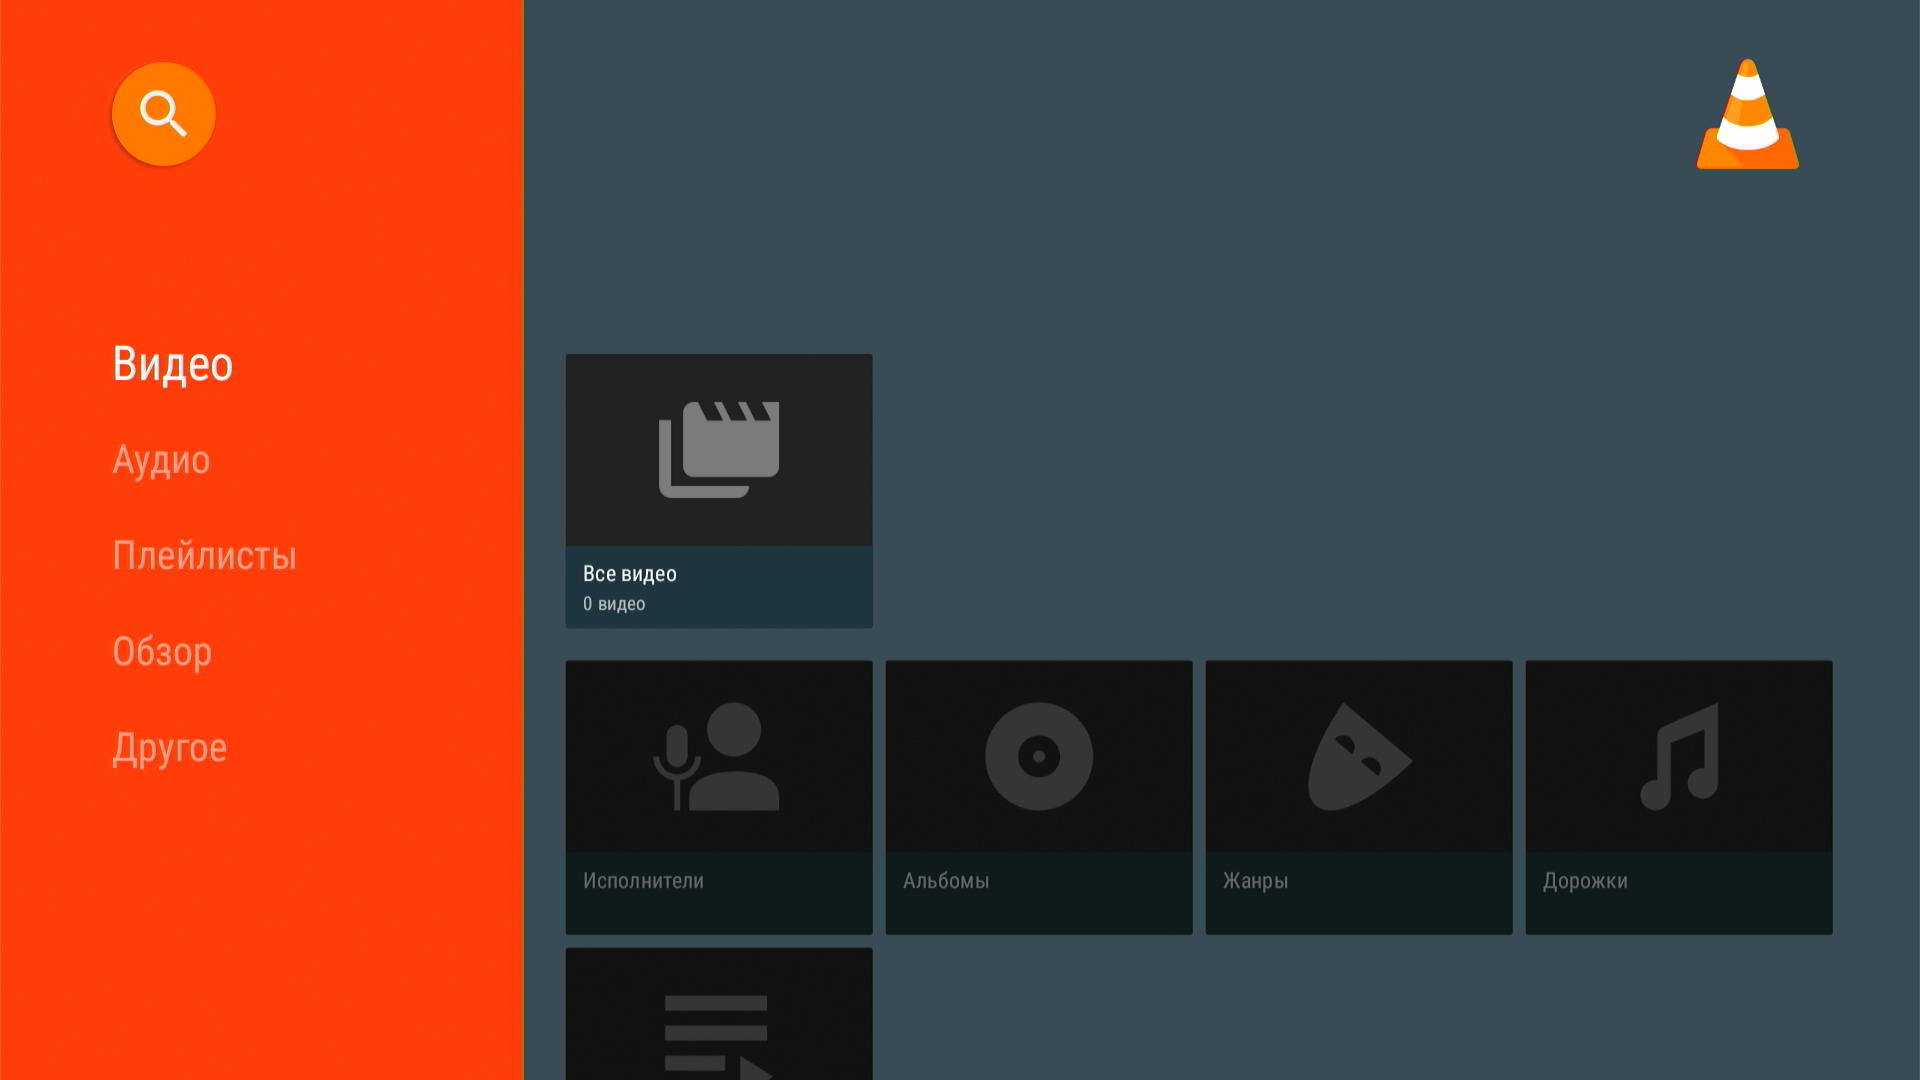Click the theater mask genres icon
1920x1080 pixels.
click(1358, 756)
